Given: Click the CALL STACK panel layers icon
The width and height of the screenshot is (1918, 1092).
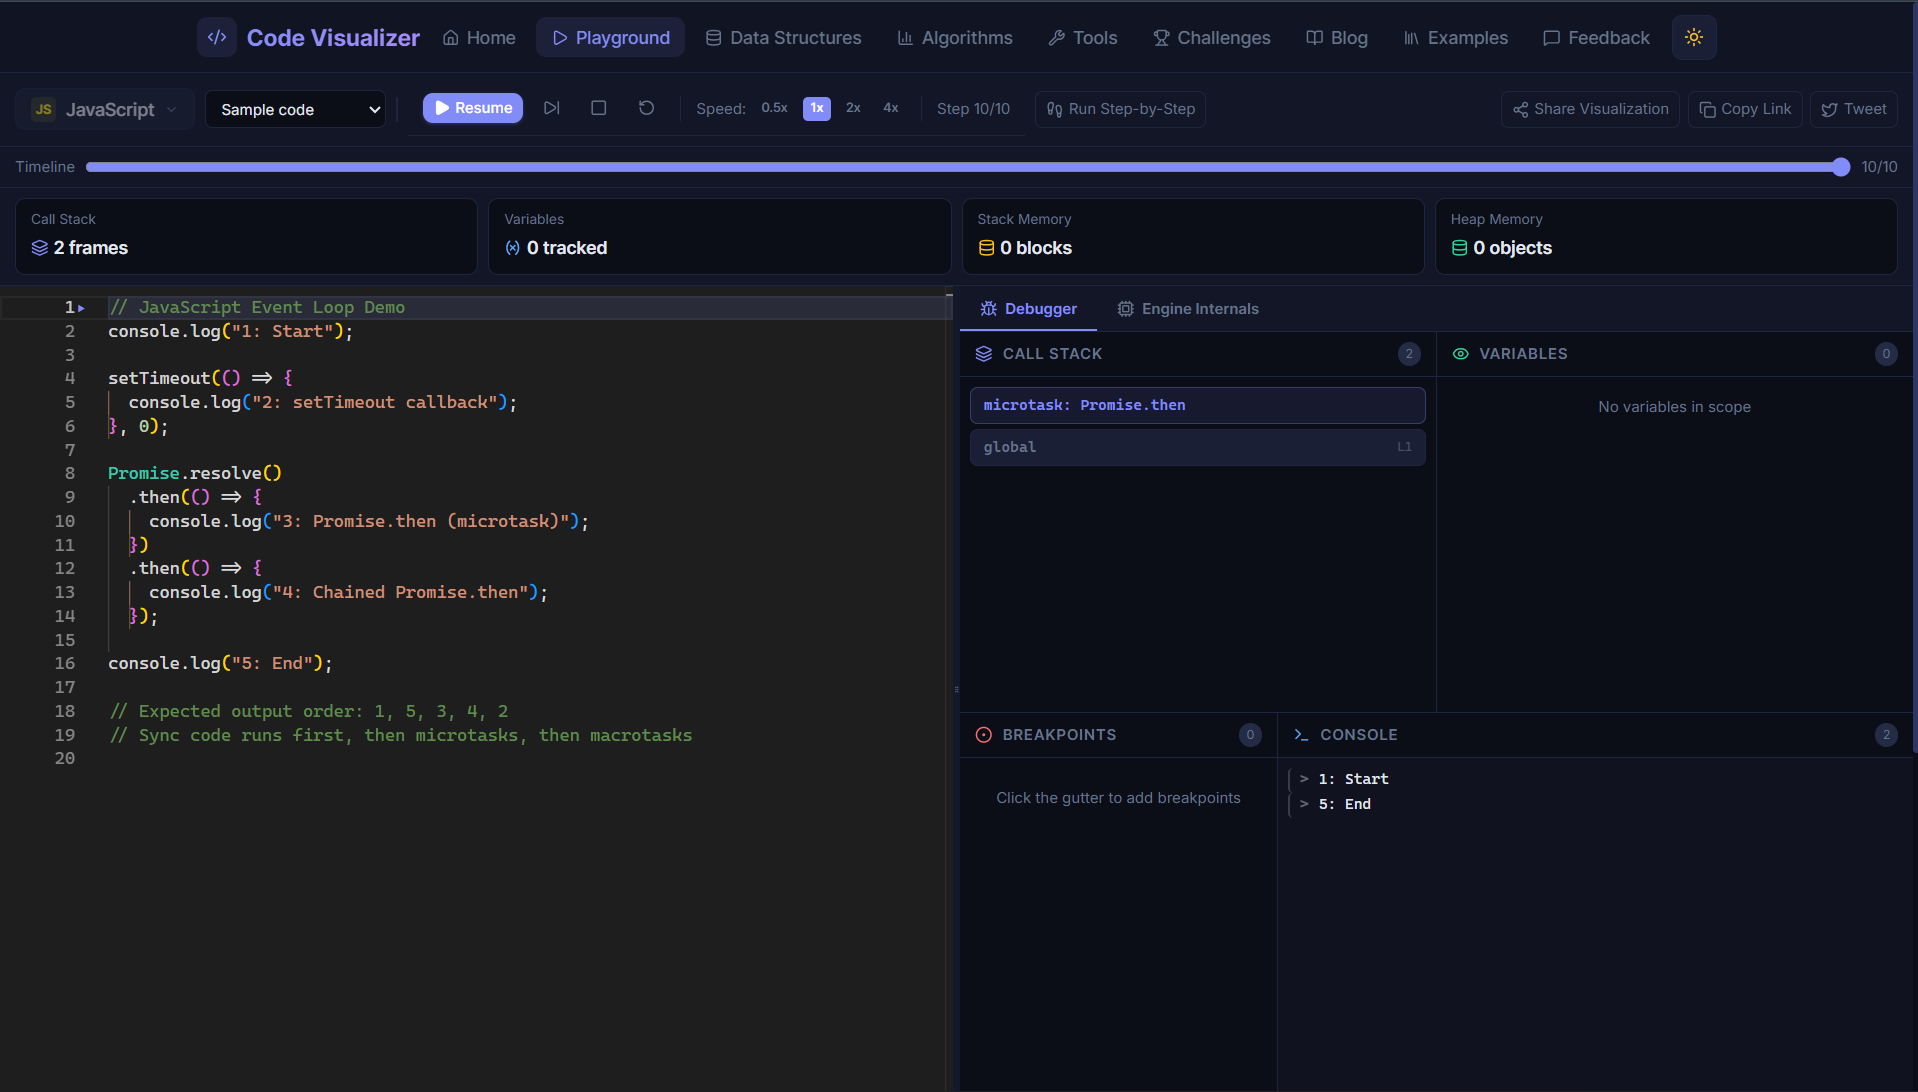Looking at the screenshot, I should (x=984, y=354).
